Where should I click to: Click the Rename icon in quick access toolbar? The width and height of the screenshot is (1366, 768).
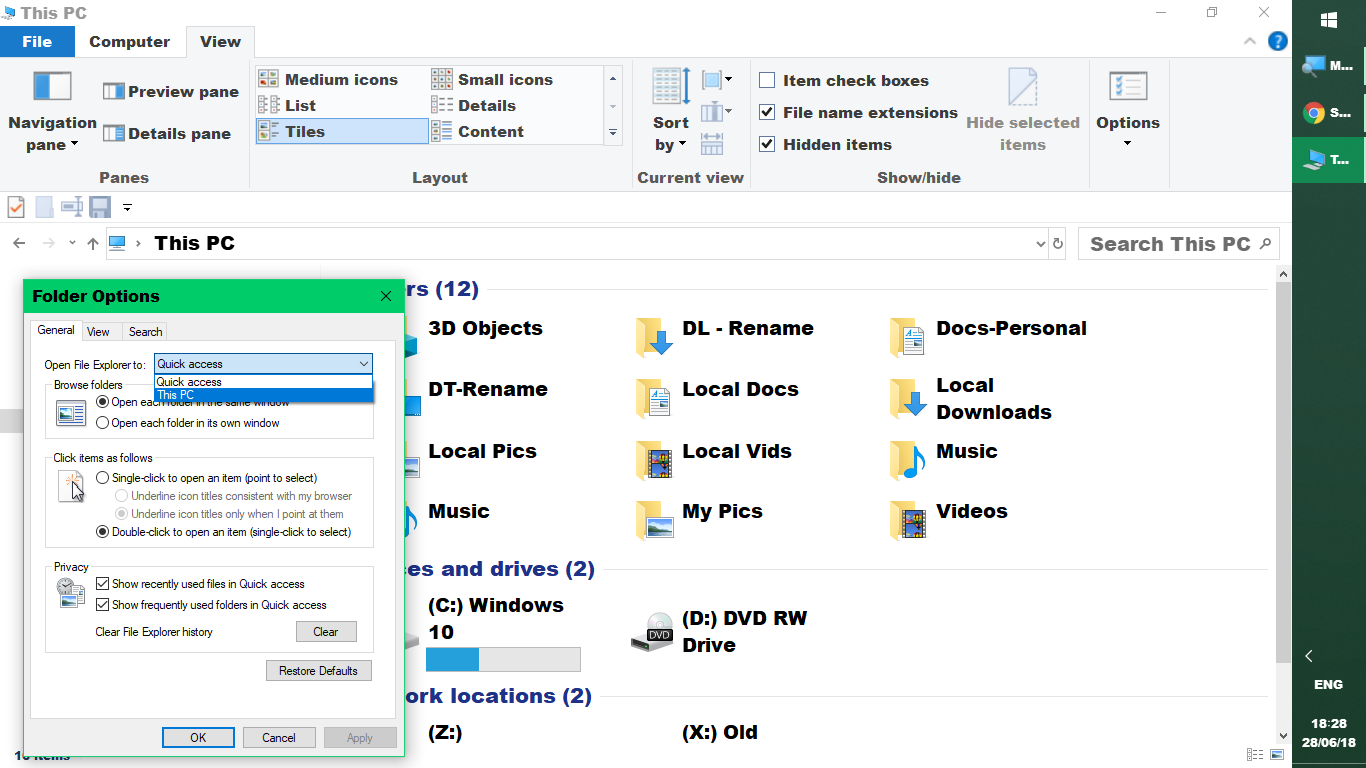(x=72, y=207)
